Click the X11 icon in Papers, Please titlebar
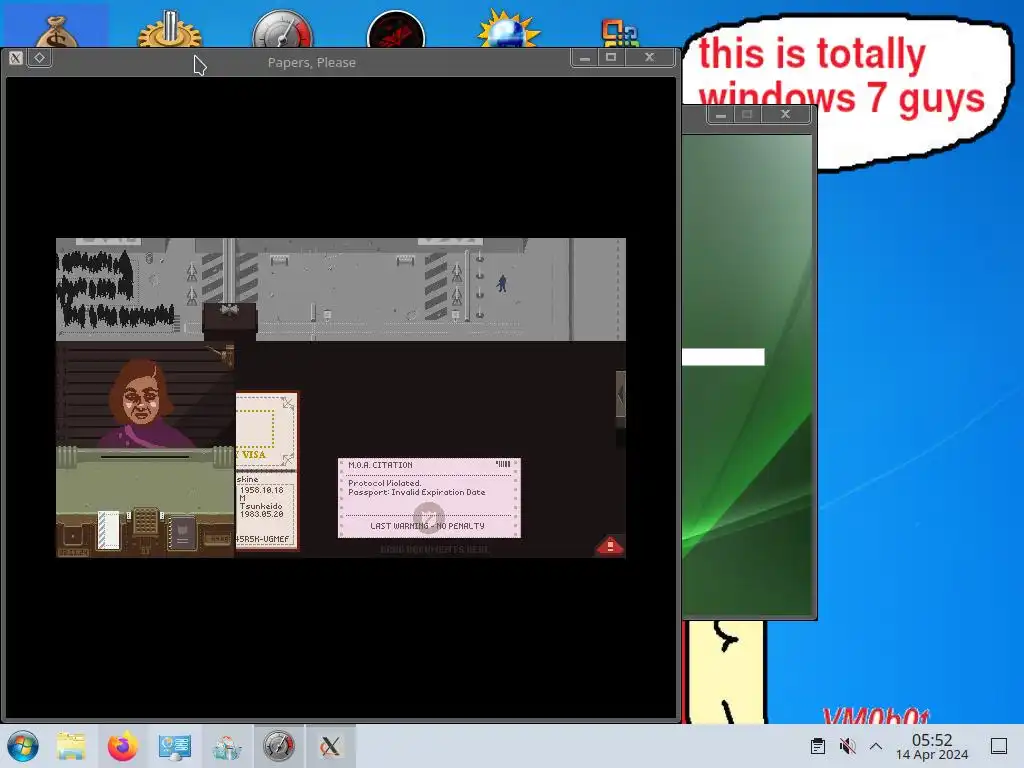 click(16, 58)
